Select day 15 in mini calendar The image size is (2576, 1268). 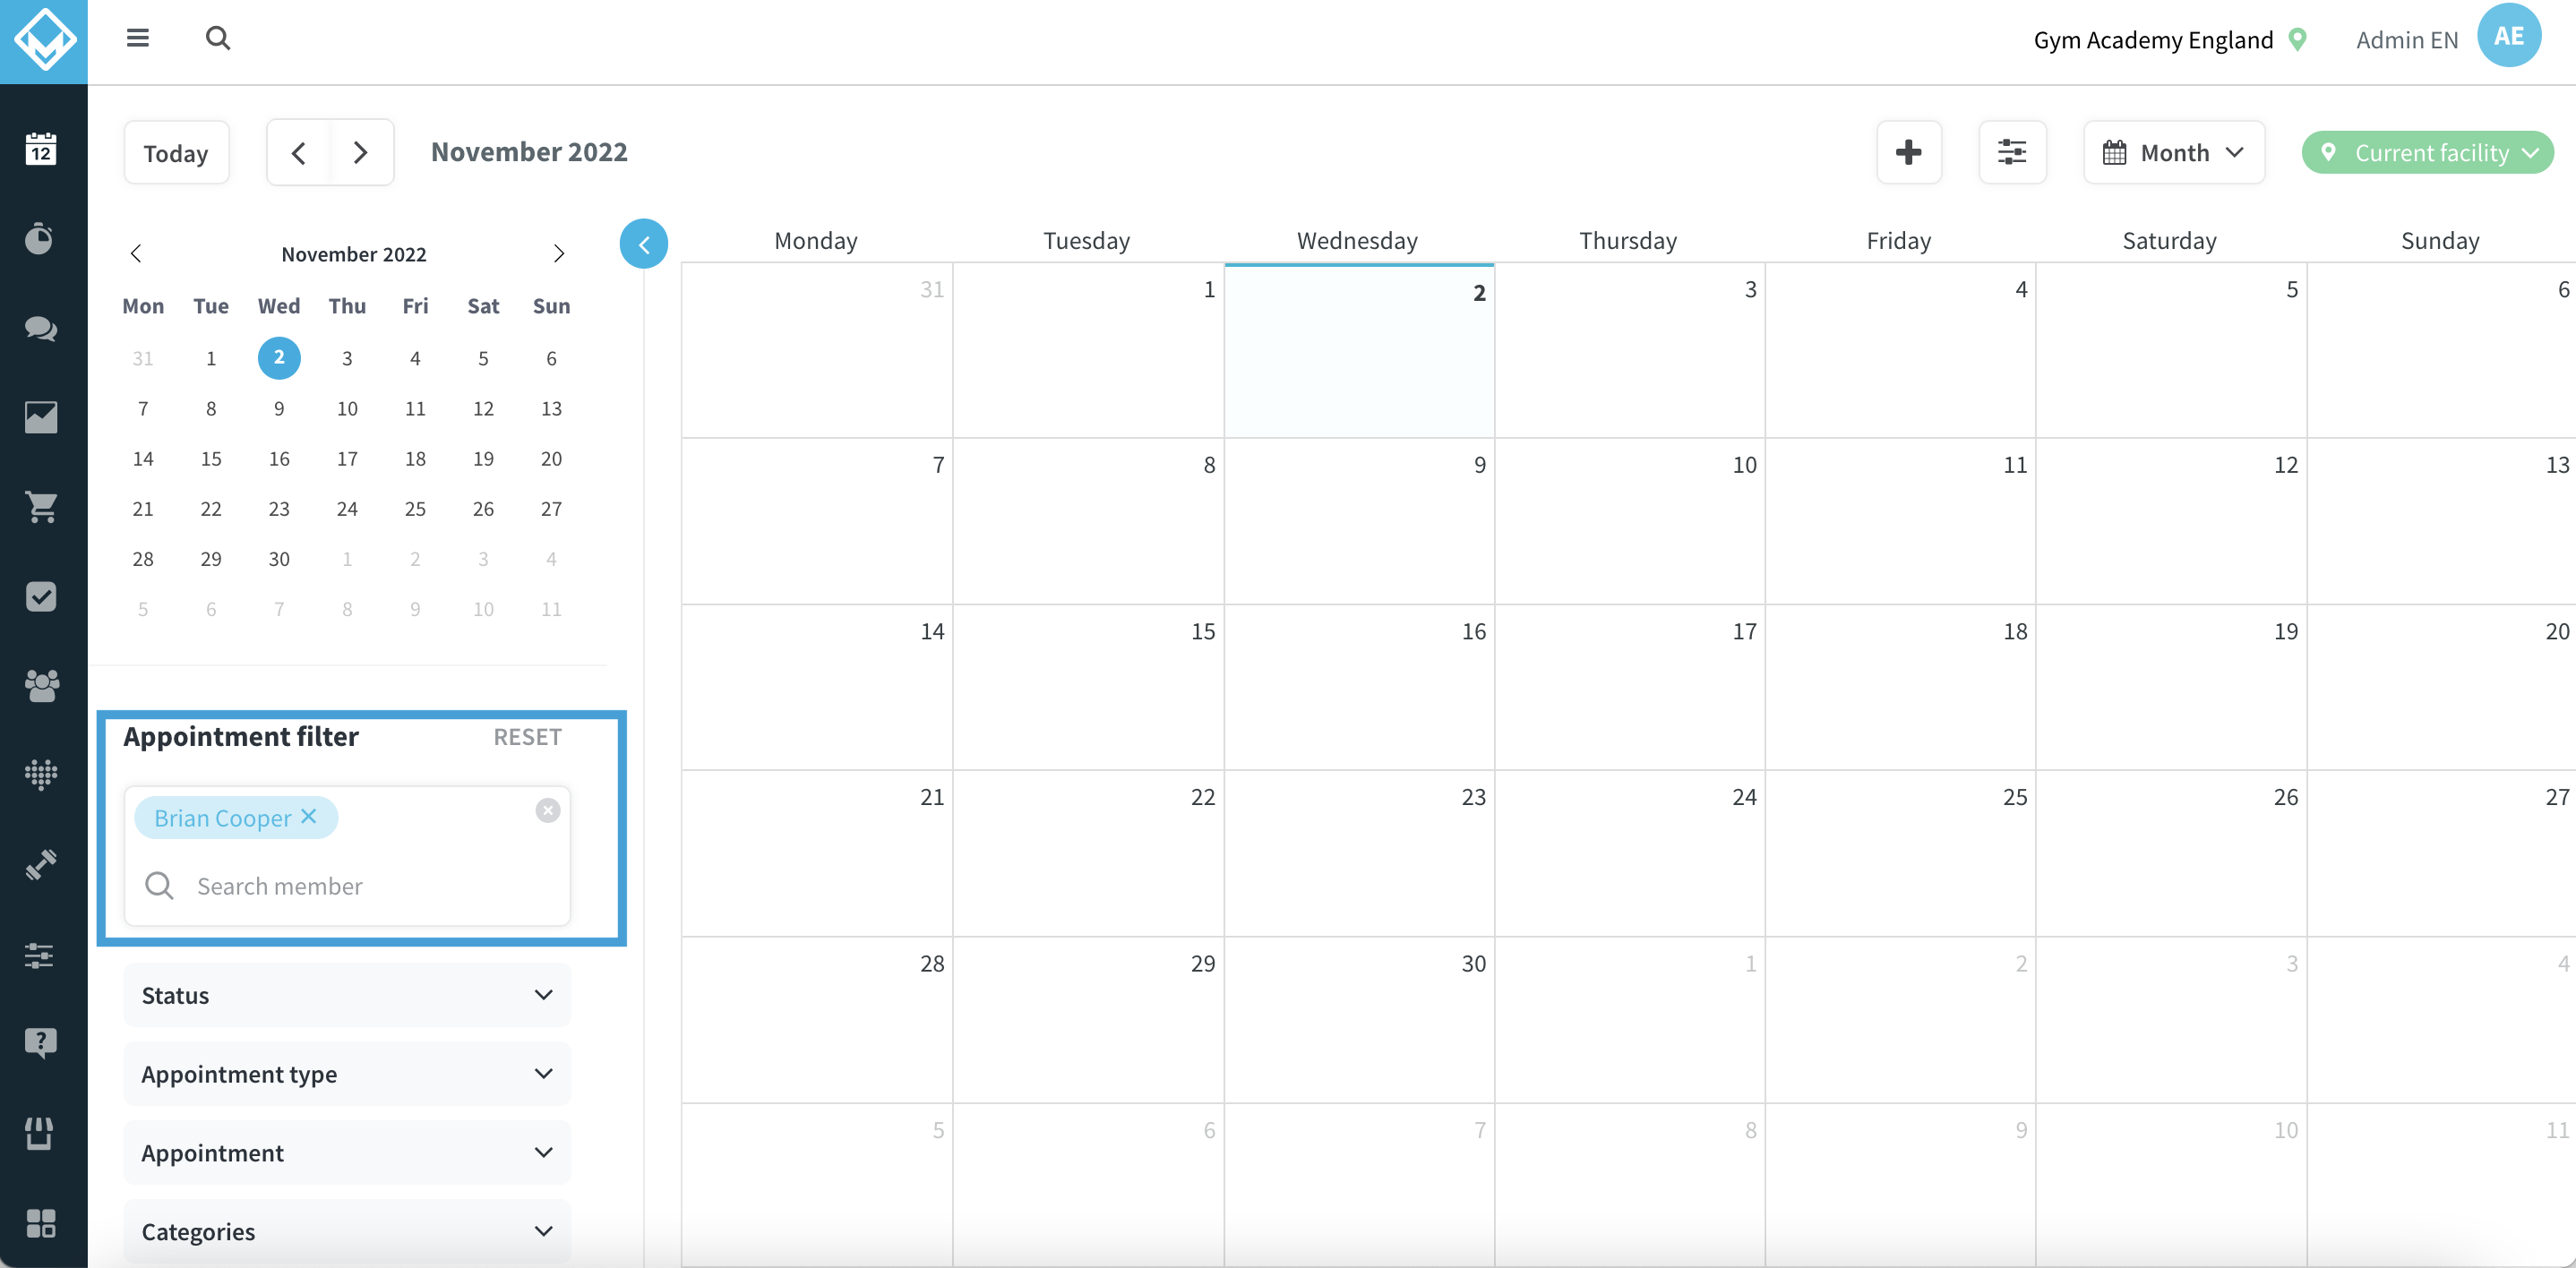click(211, 459)
